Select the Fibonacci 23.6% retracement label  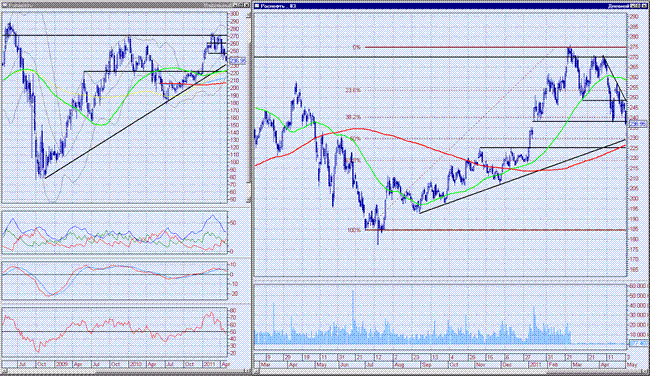353,90
